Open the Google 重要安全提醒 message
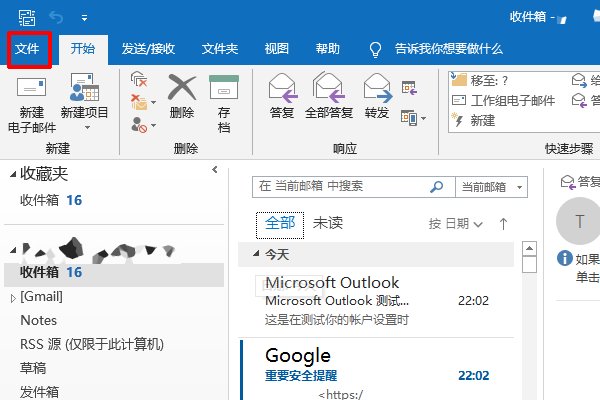600x400 pixels. click(376, 370)
